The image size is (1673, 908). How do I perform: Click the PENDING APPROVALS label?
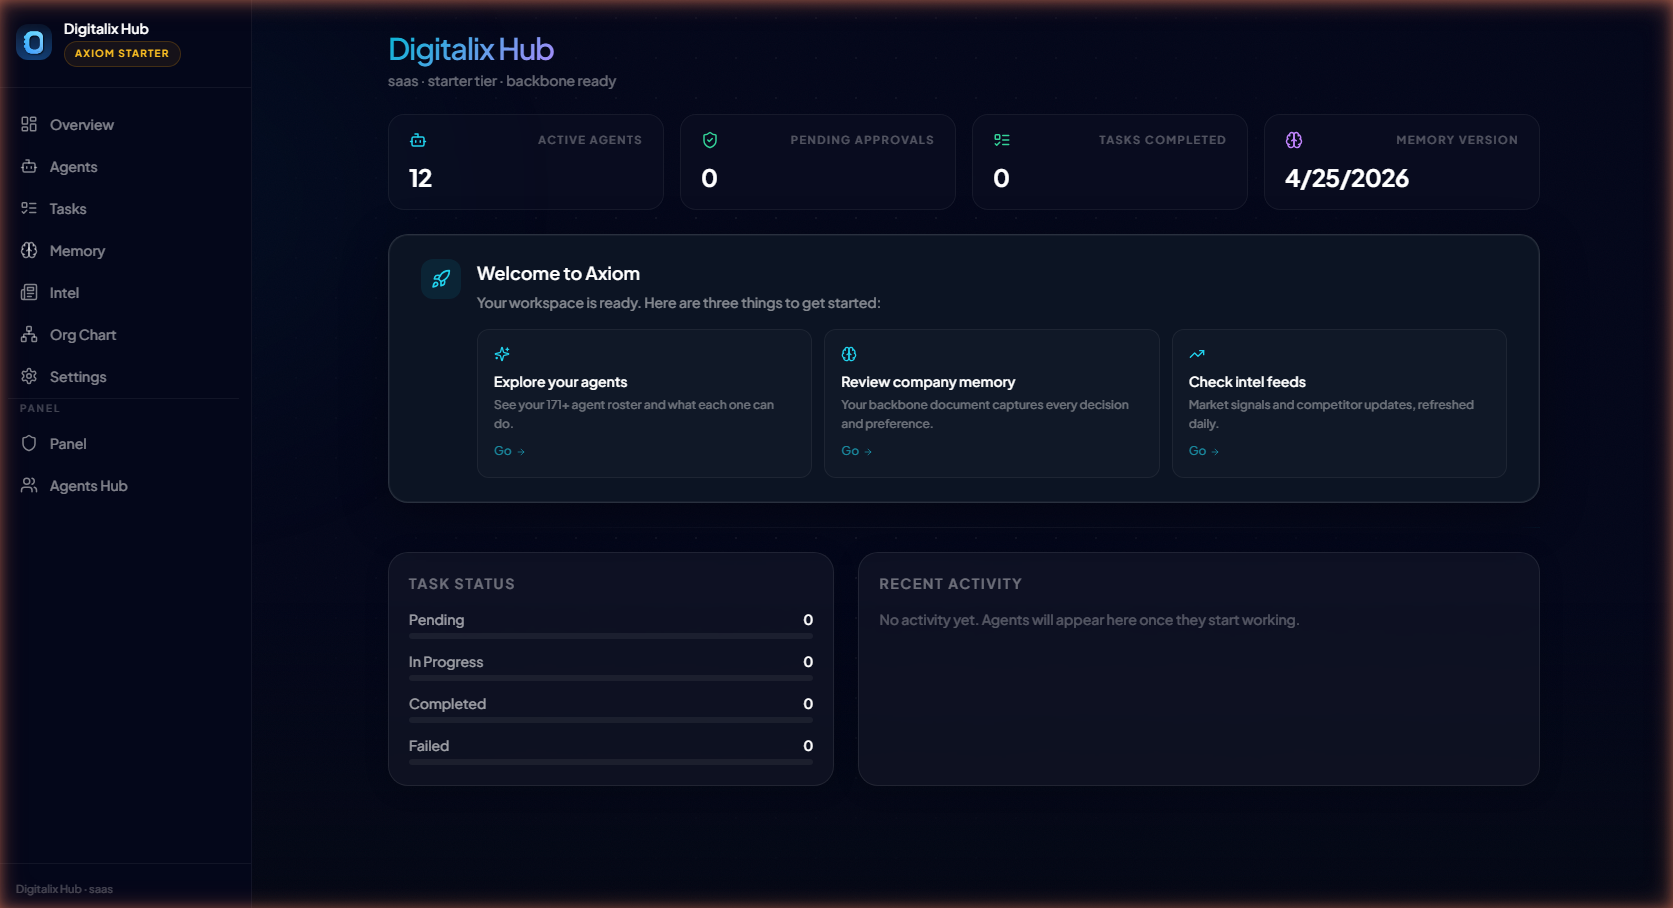tap(862, 140)
